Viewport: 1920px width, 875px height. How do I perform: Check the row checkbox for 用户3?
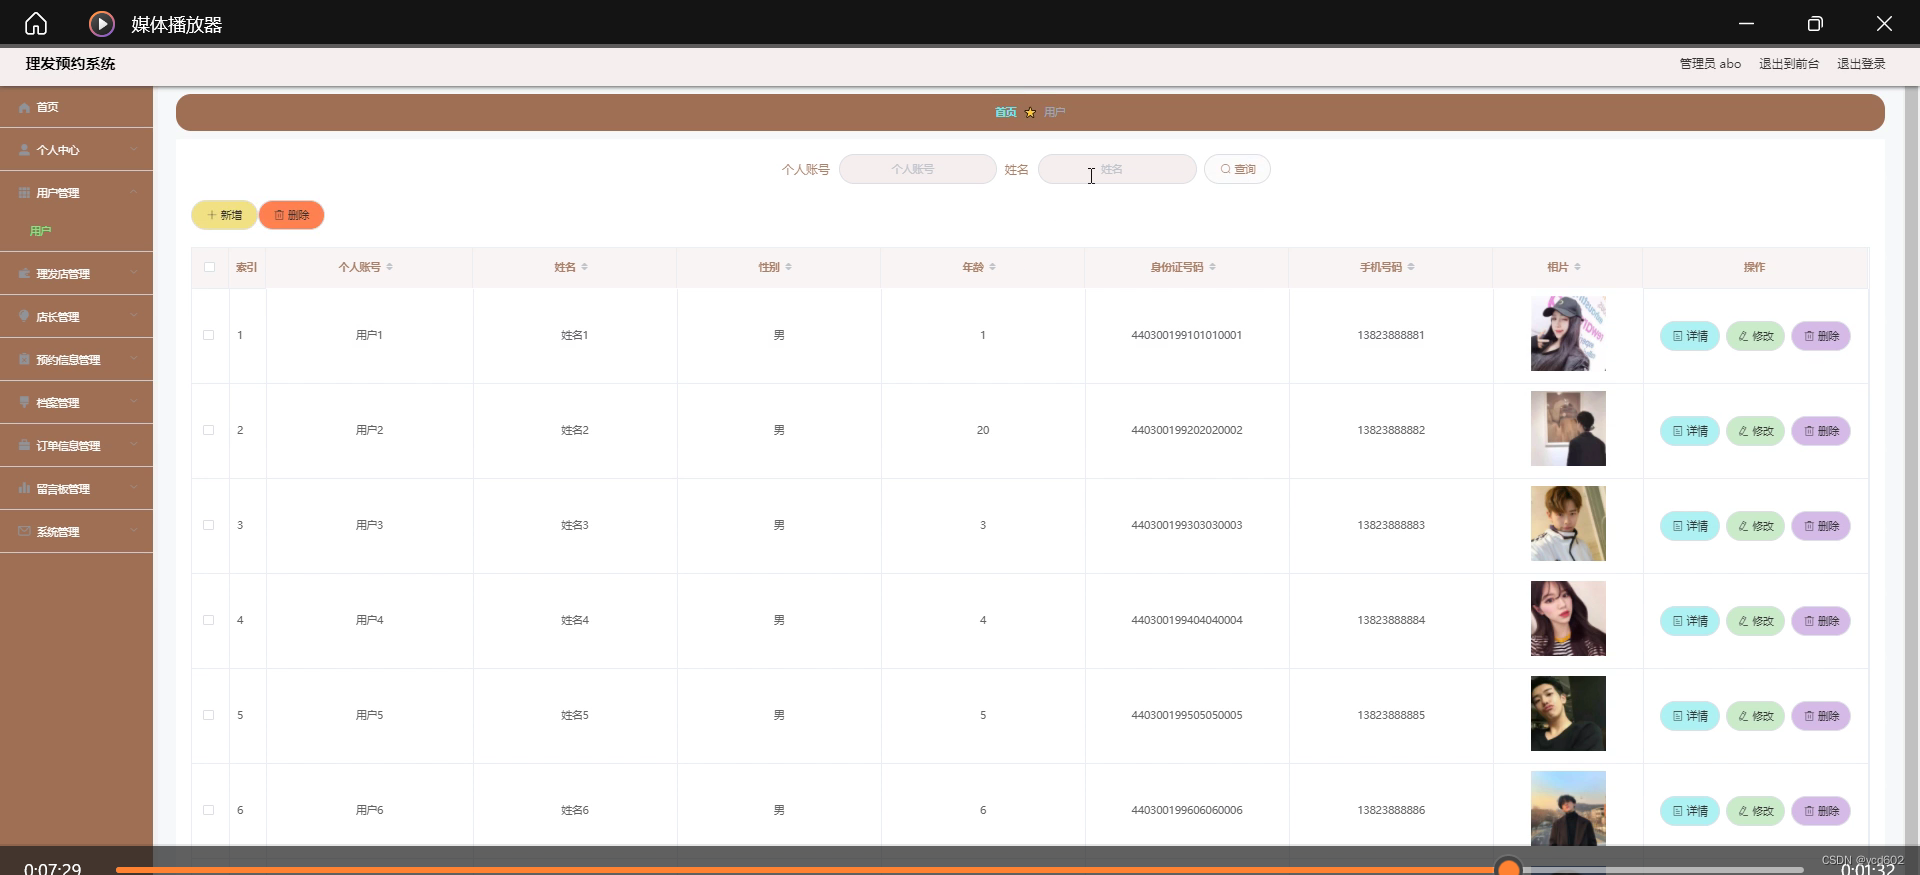point(209,525)
